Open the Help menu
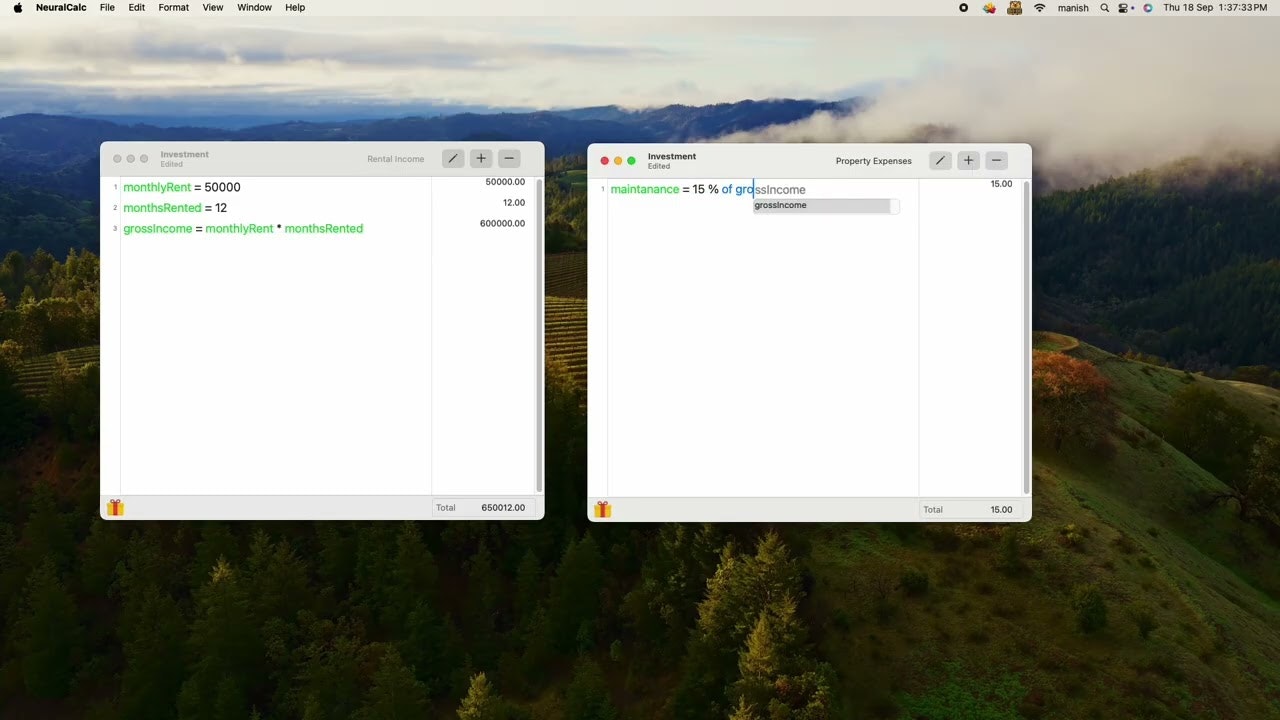Viewport: 1280px width, 720px height. pos(295,7)
